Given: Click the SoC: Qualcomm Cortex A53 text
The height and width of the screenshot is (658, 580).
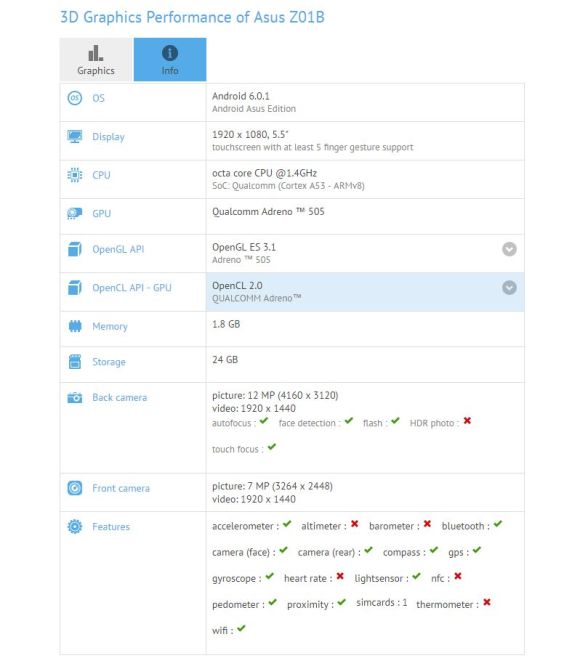Looking at the screenshot, I should point(288,186).
